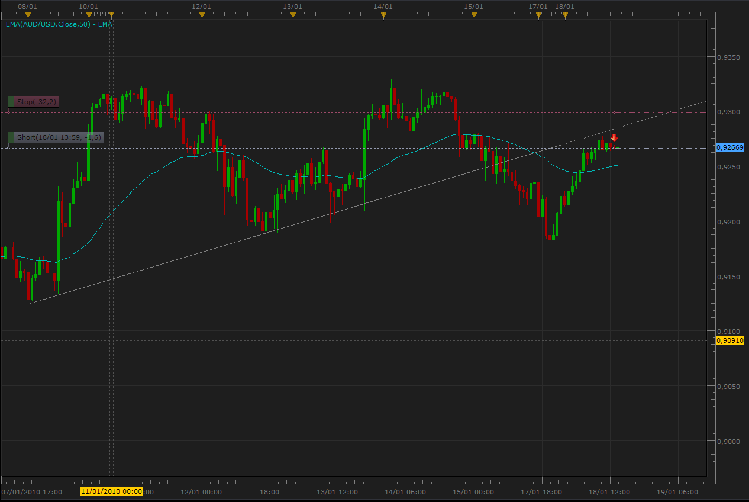Image resolution: width=749 pixels, height=502 pixels.
Task: Select the yellow triangle marker under 14/01
Action: coord(384,15)
